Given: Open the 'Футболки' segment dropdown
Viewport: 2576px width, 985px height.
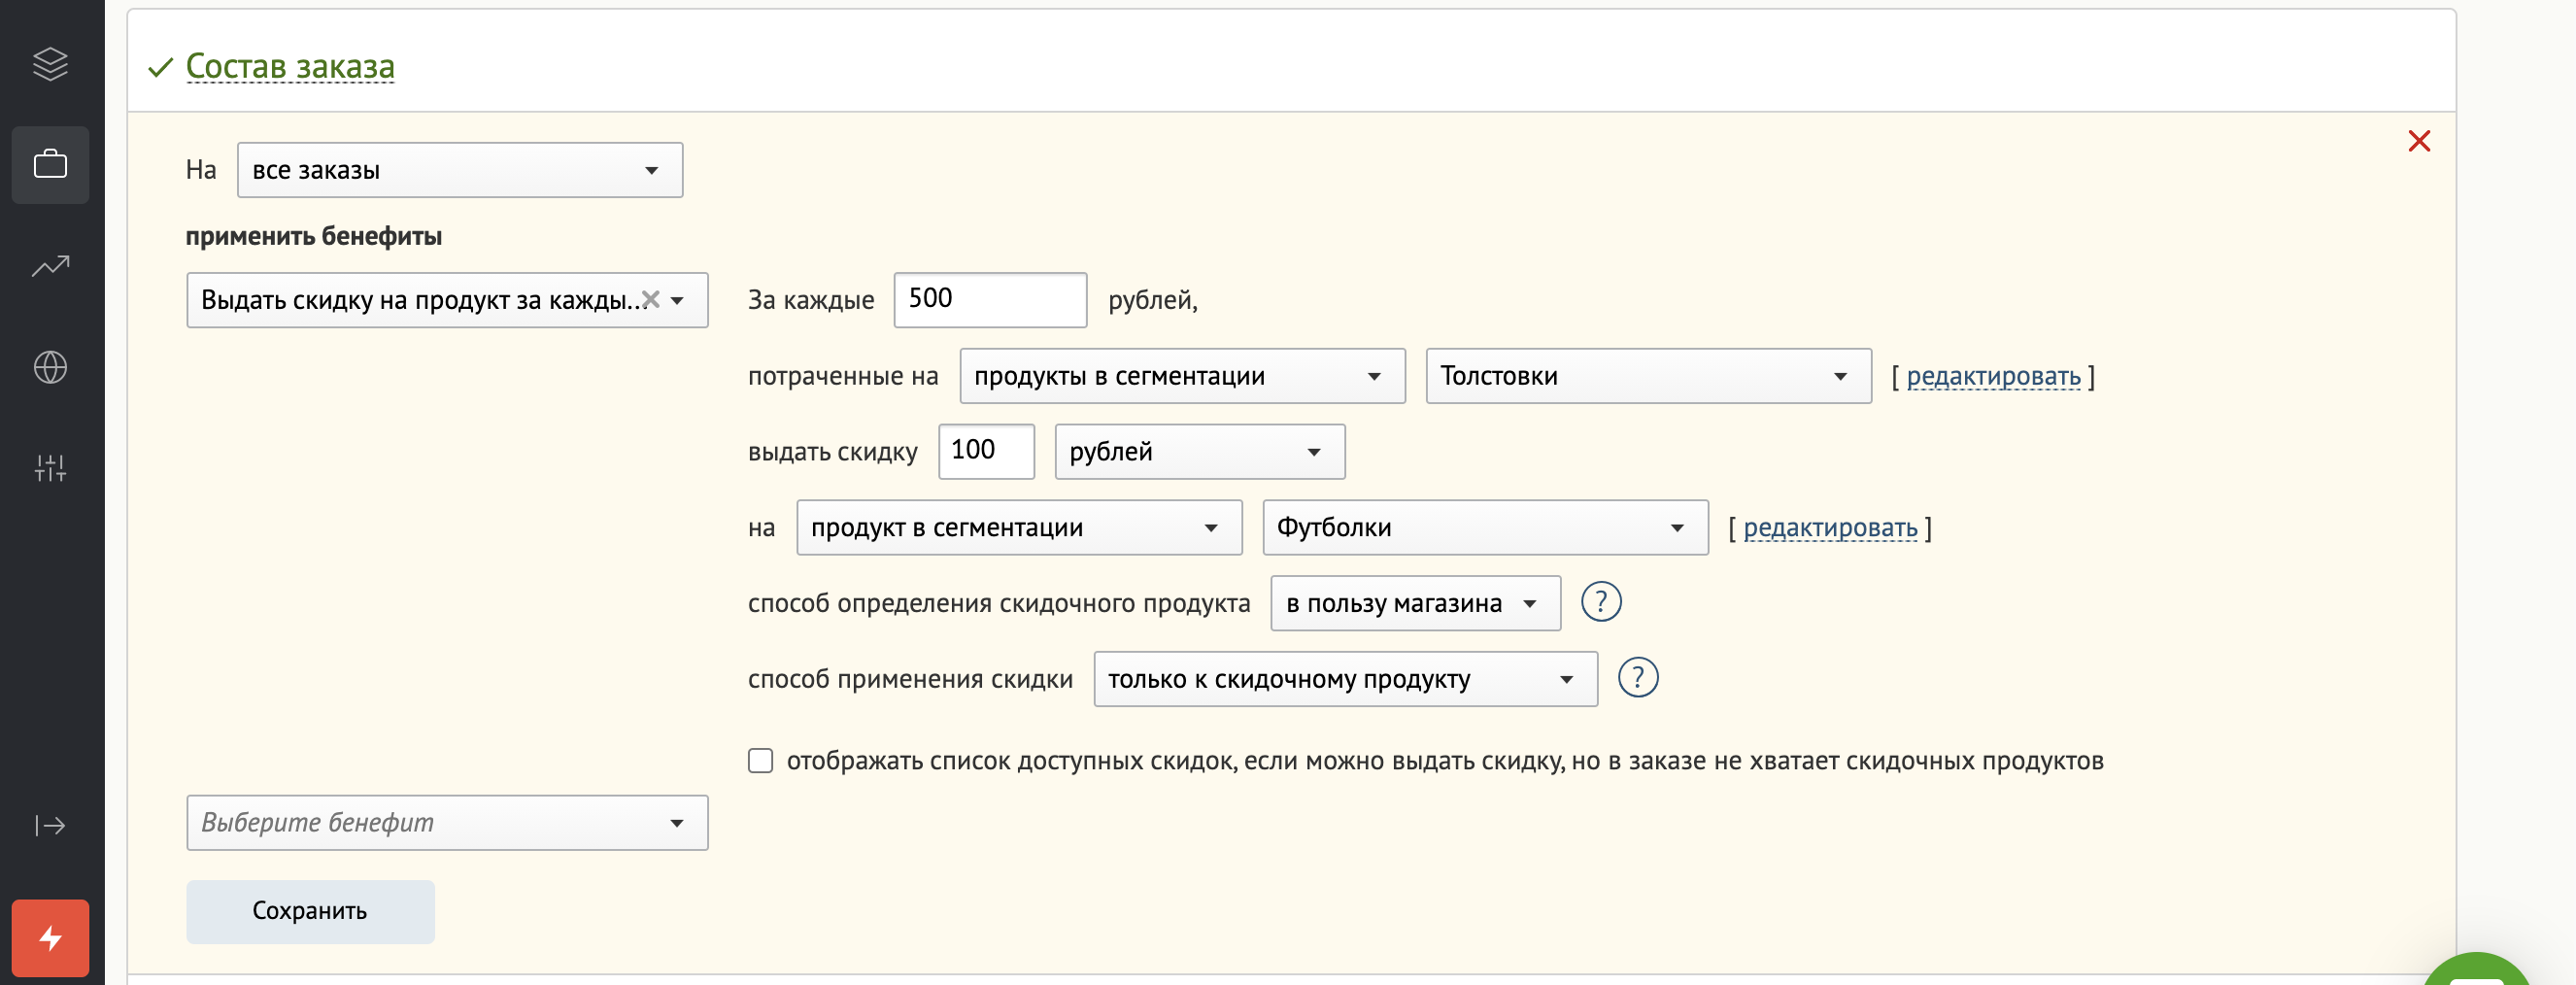Looking at the screenshot, I should point(1485,528).
